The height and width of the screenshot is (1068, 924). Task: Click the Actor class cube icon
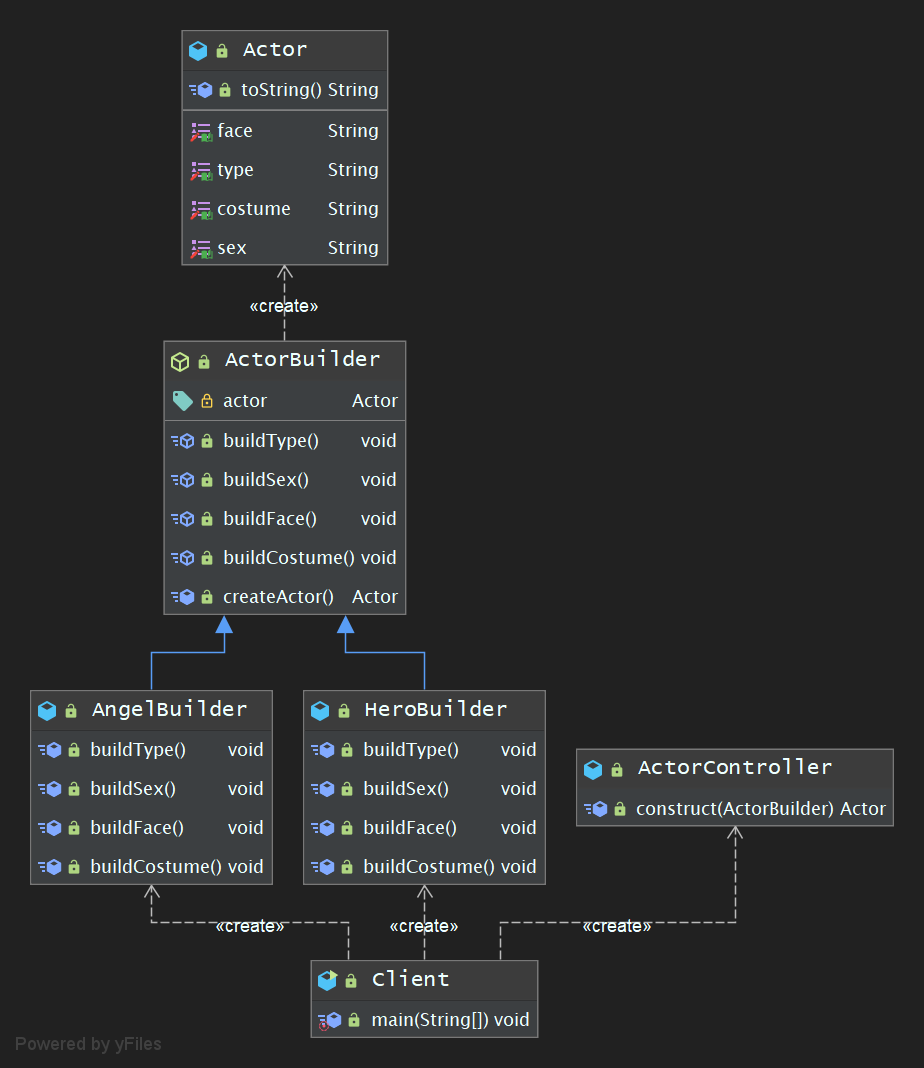[198, 50]
